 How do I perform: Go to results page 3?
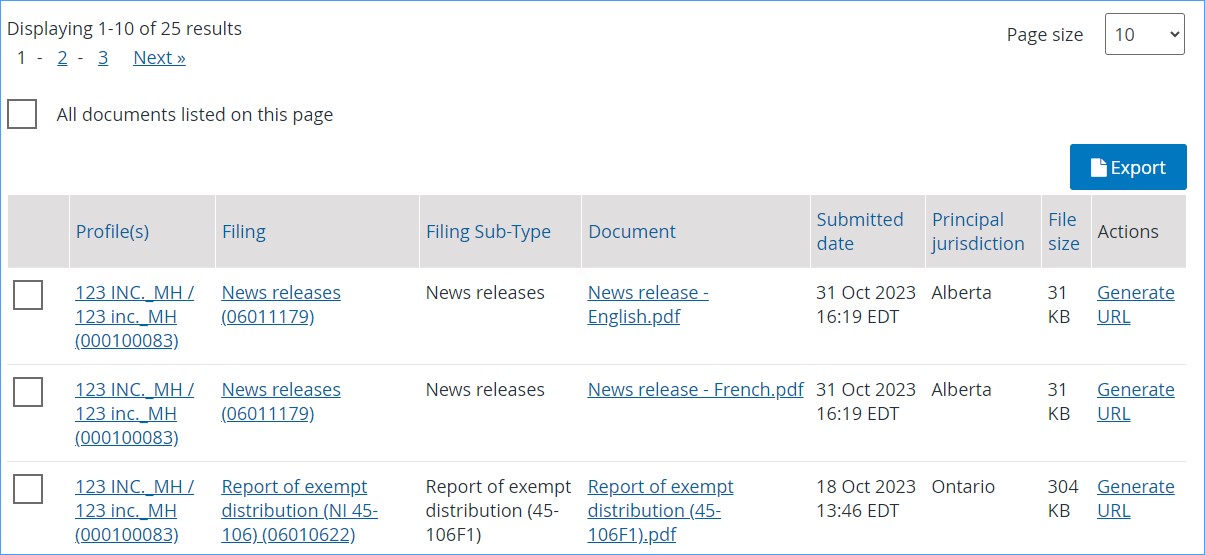click(x=103, y=57)
